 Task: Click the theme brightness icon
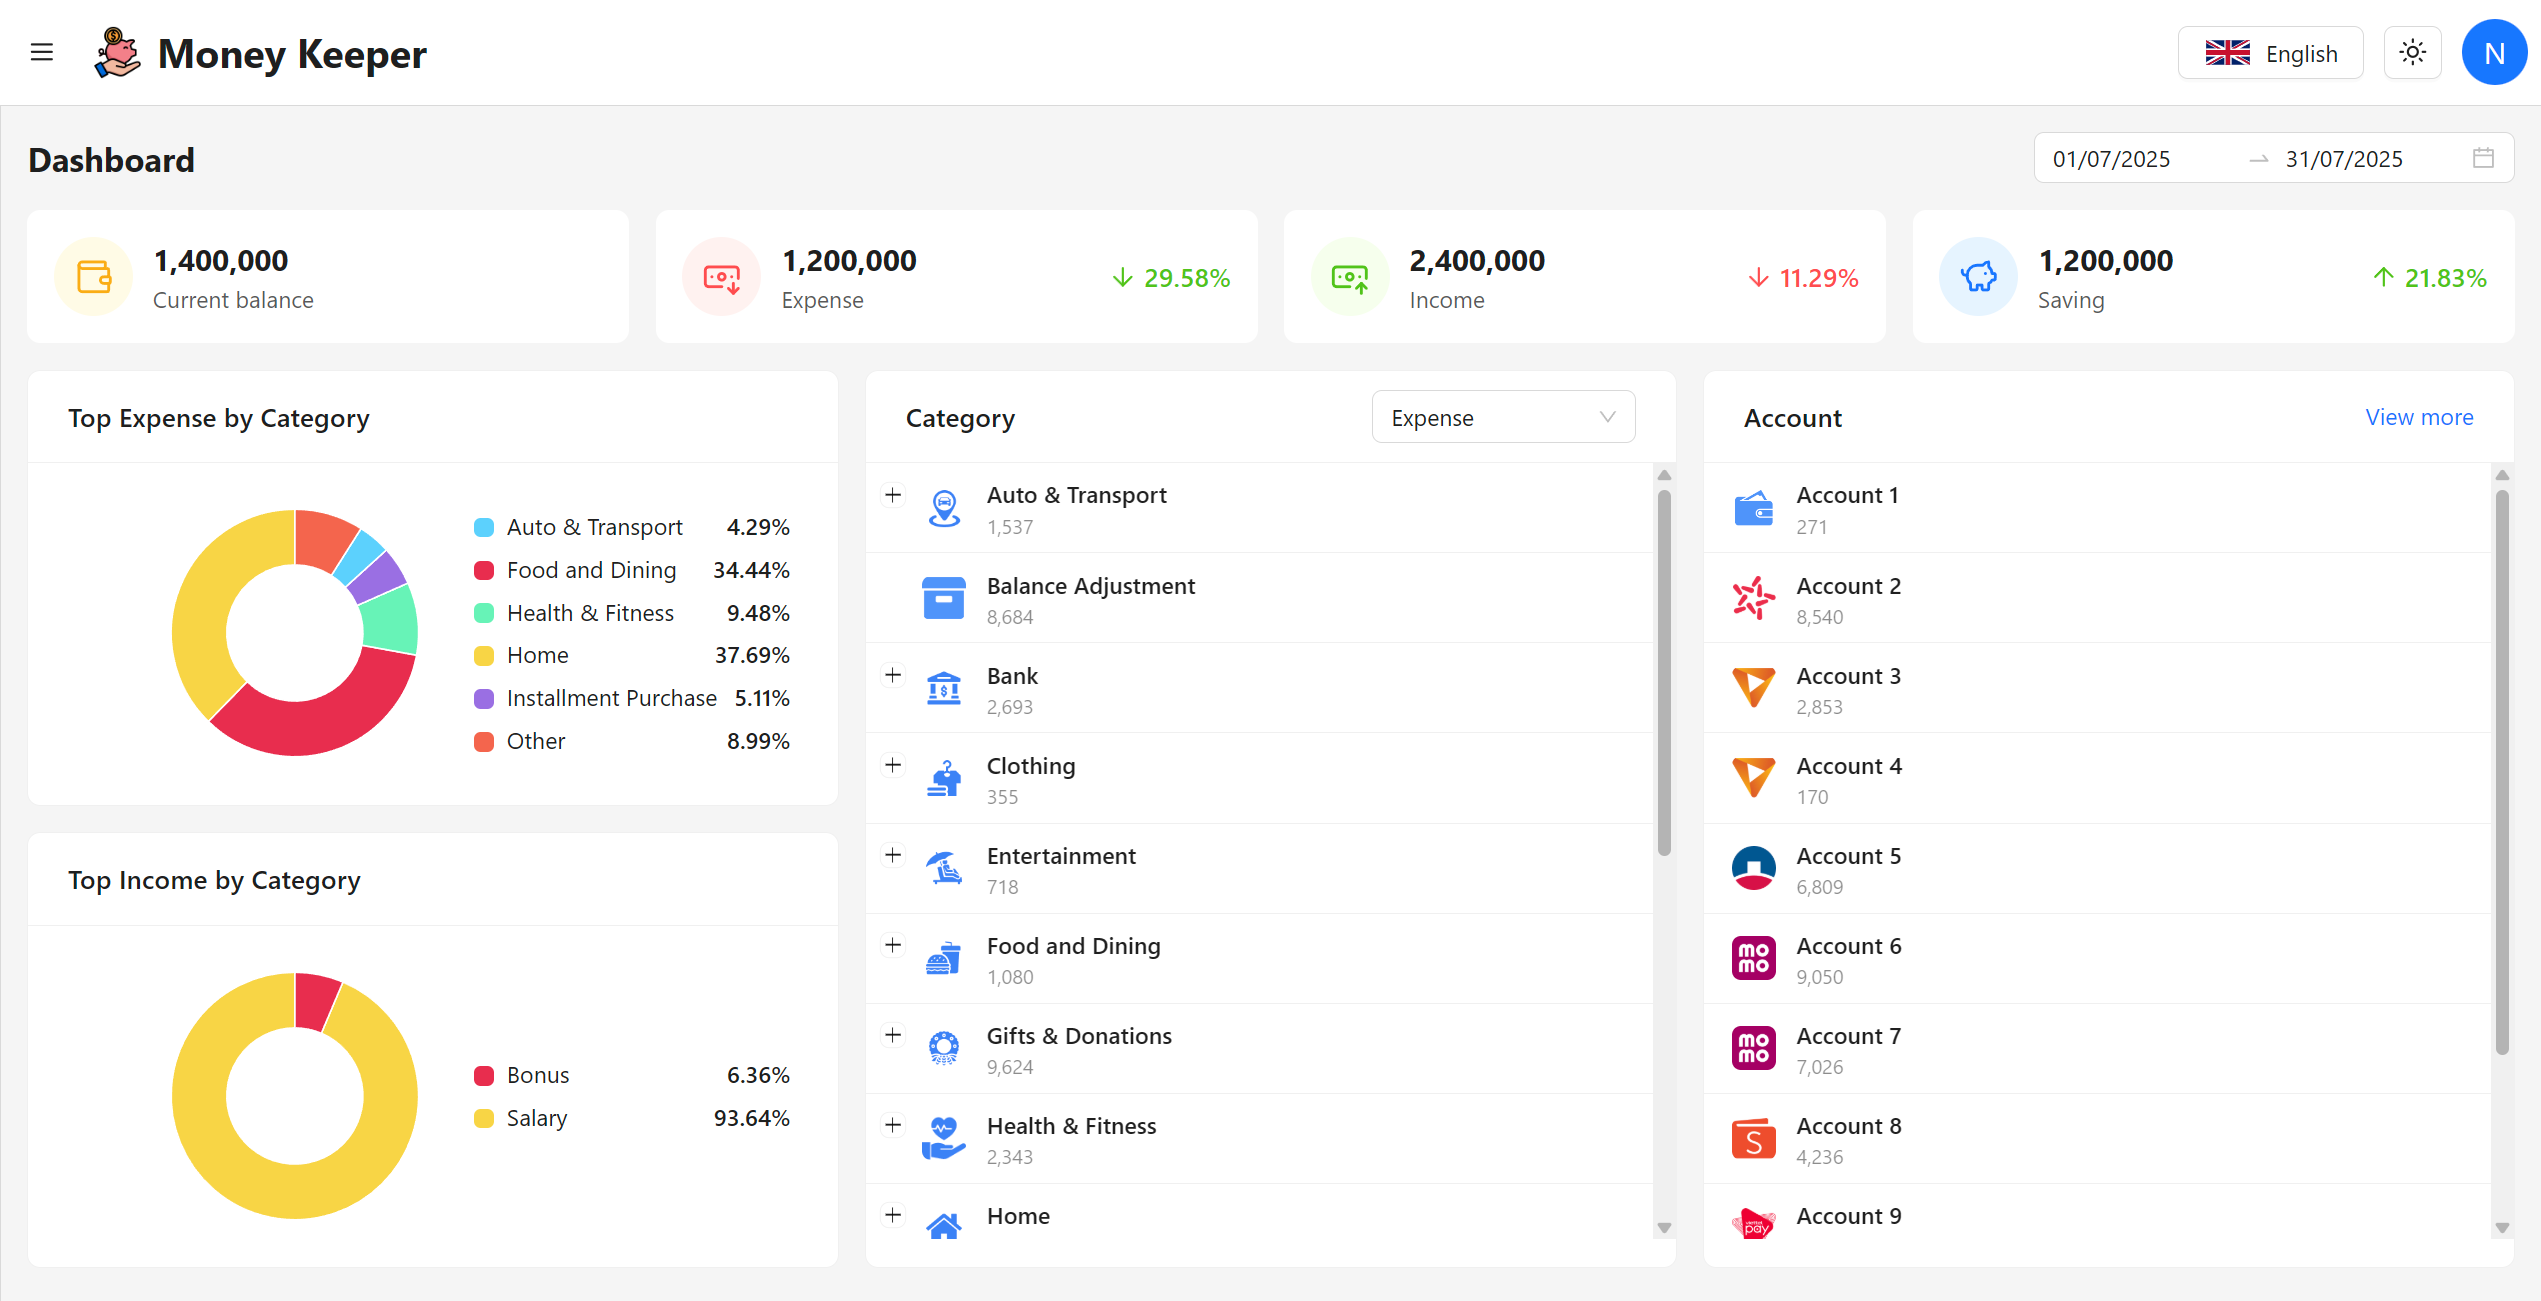point(2413,52)
